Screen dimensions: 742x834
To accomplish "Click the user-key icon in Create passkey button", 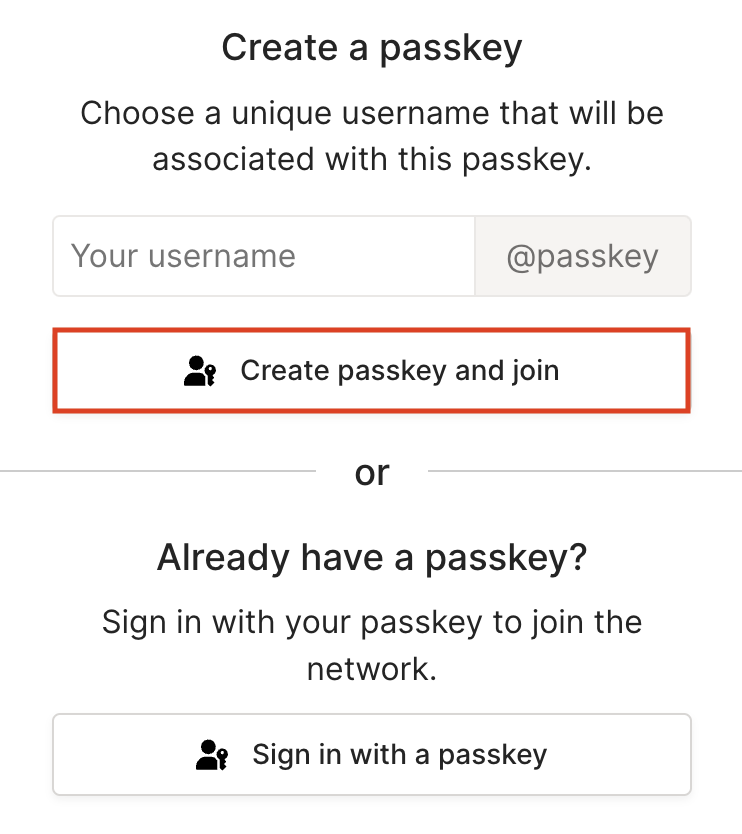I will coord(200,371).
